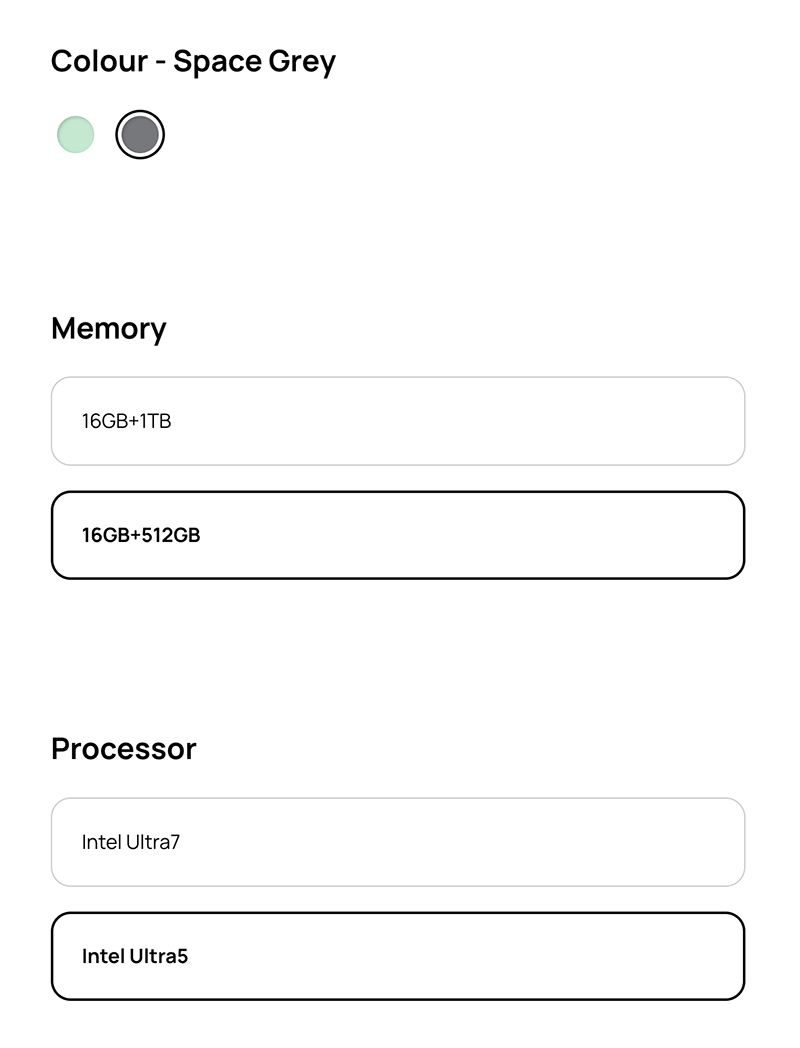Click the "16GB+1TB" text label

(126, 421)
